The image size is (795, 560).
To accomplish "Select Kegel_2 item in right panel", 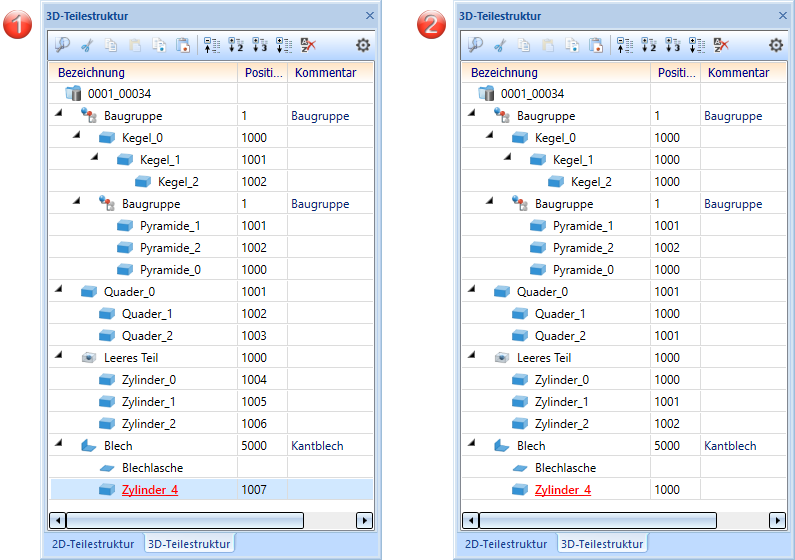I will tap(591, 182).
